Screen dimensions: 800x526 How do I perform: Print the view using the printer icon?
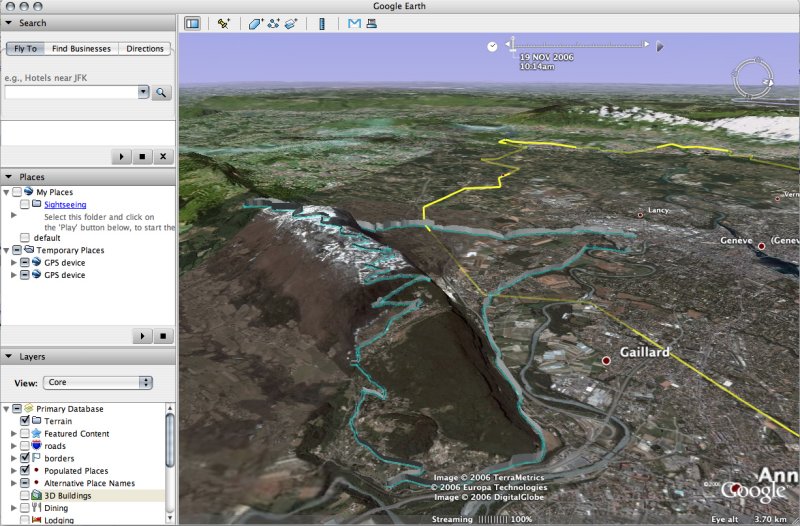coord(371,23)
